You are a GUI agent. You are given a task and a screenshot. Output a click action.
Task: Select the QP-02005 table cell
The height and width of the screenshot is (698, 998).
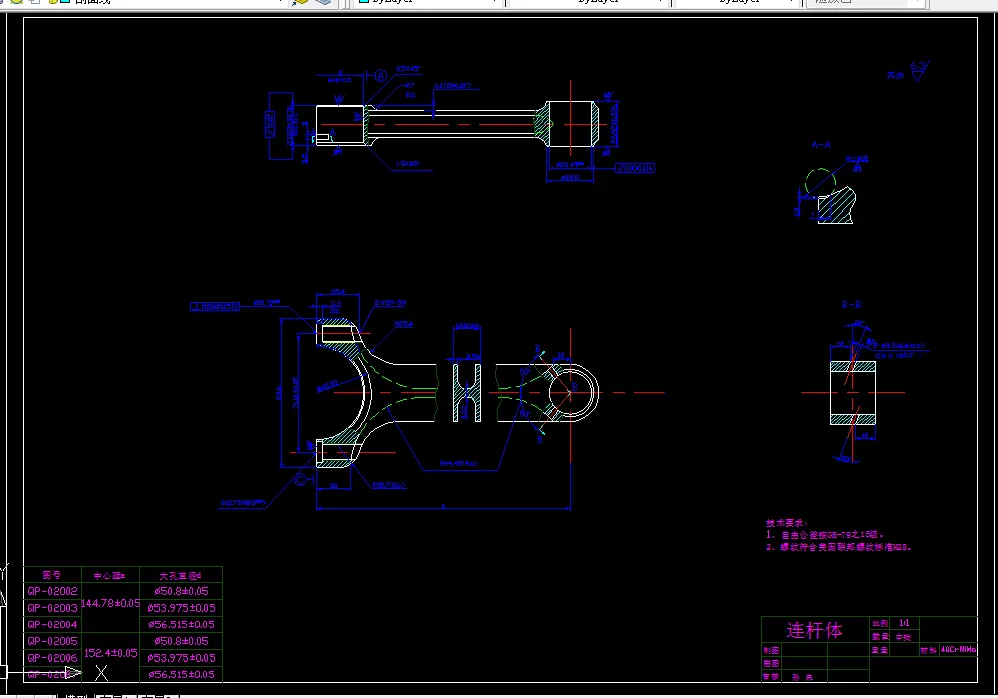(x=52, y=641)
